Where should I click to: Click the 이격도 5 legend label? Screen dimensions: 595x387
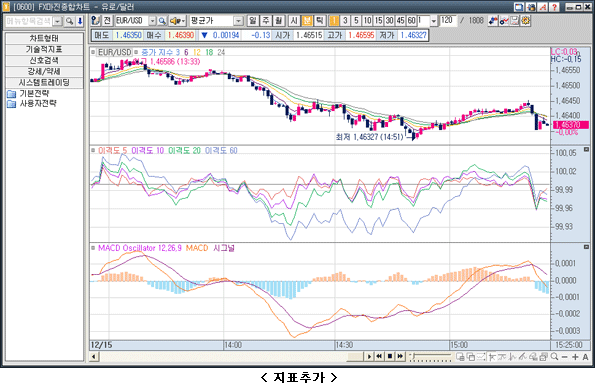point(113,151)
